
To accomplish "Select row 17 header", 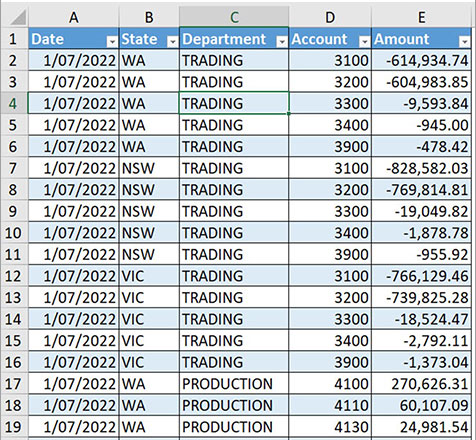I will coord(14,384).
